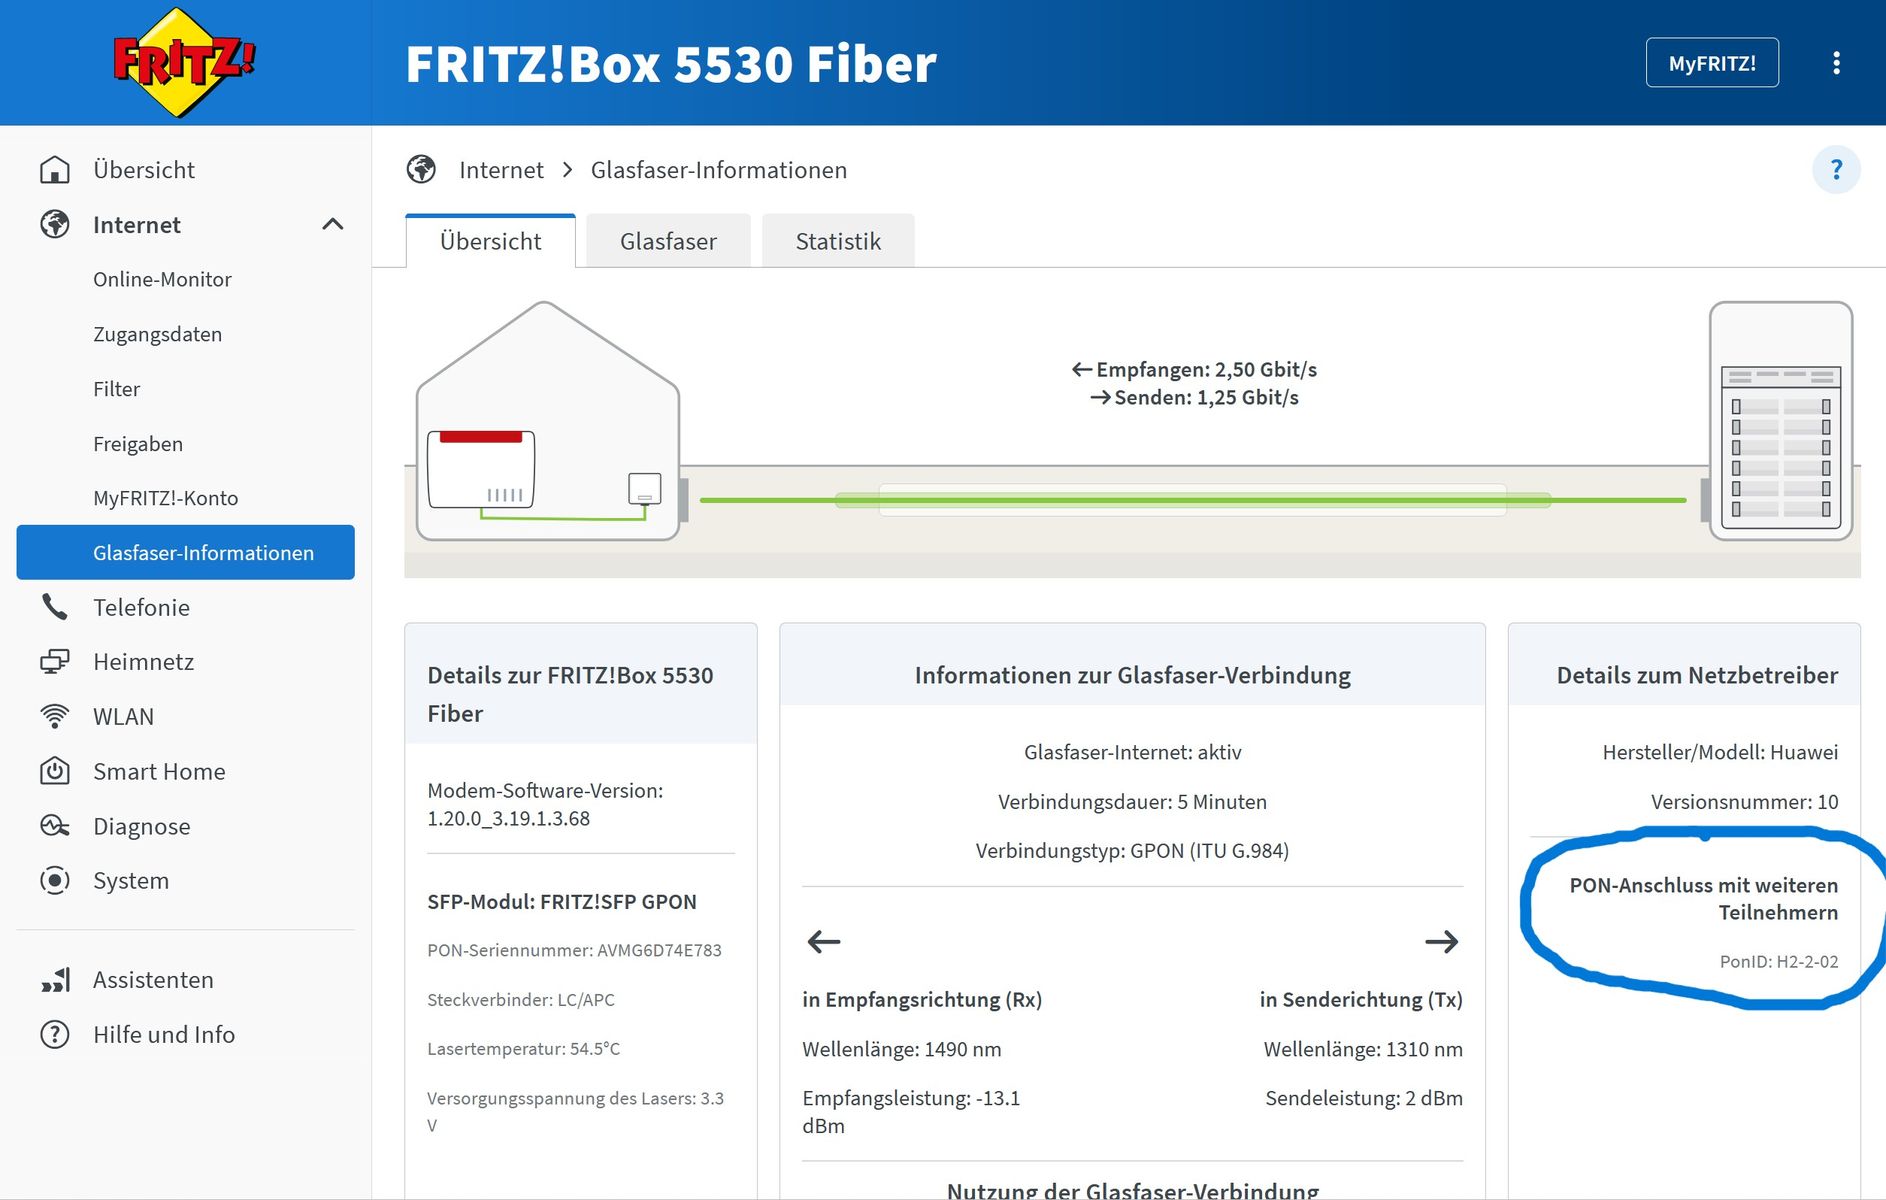Select the Übersicht tab
This screenshot has height=1200, width=1886.
(490, 241)
